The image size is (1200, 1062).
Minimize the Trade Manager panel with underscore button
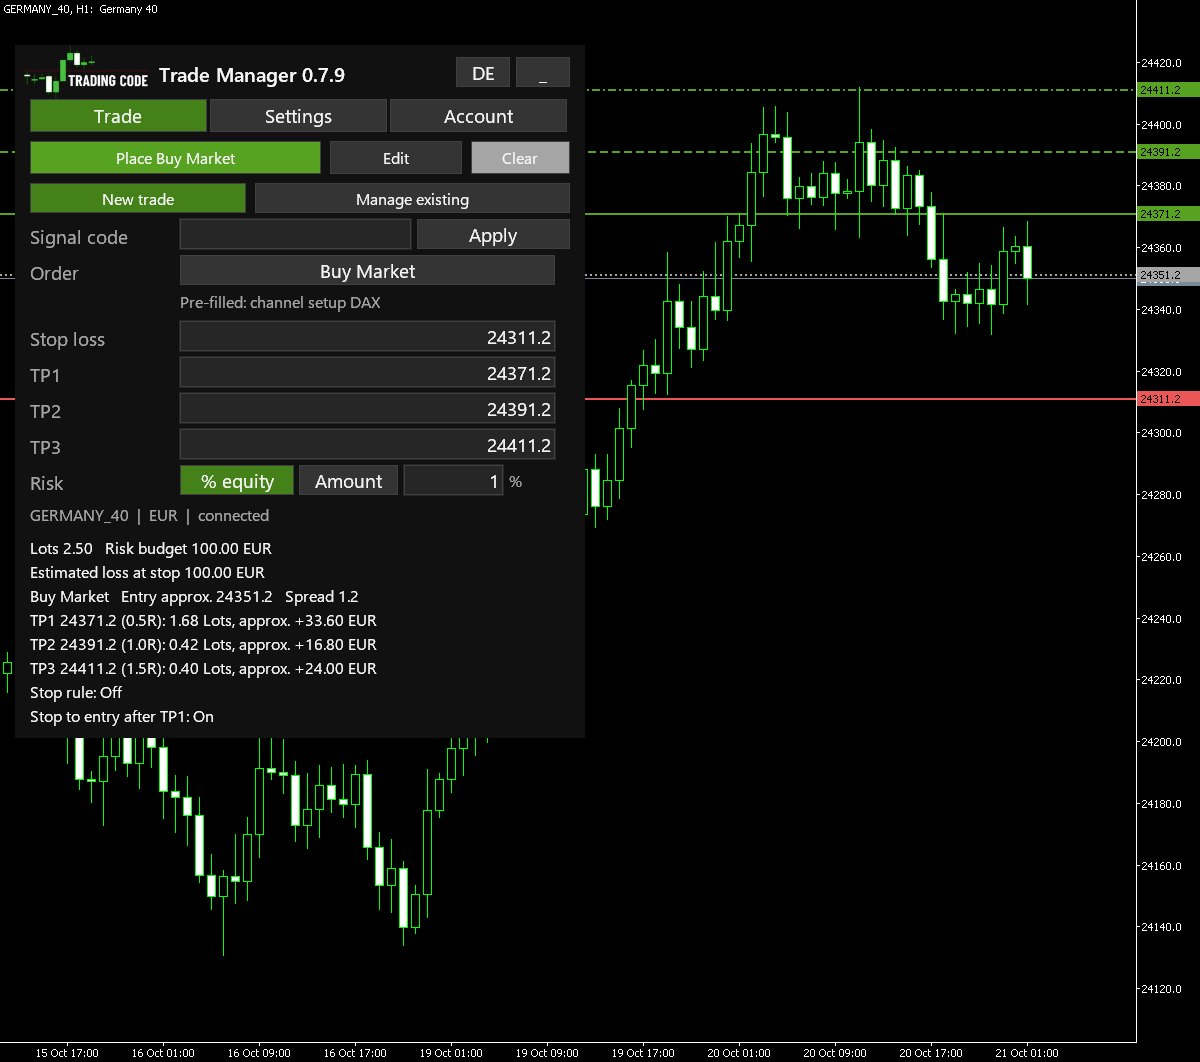click(543, 73)
